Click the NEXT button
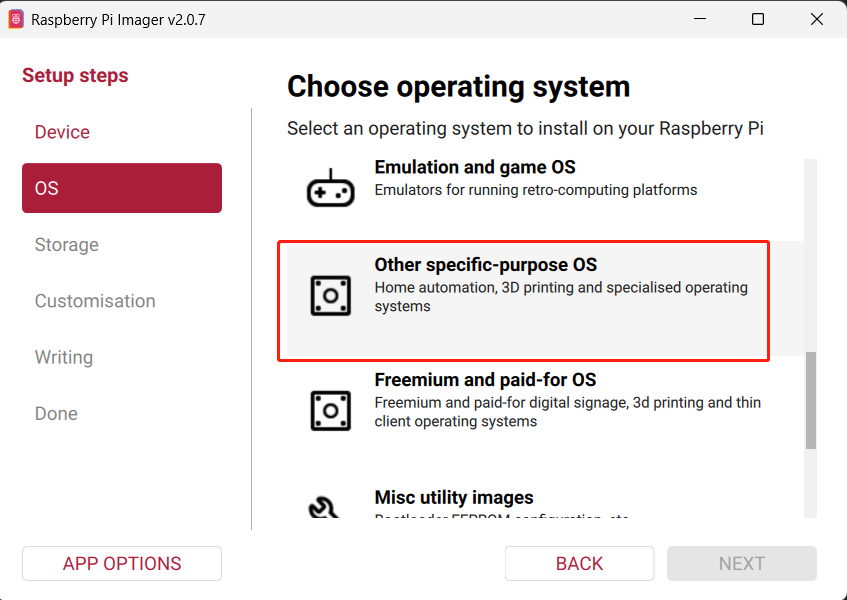The height and width of the screenshot is (600, 847). (742, 563)
